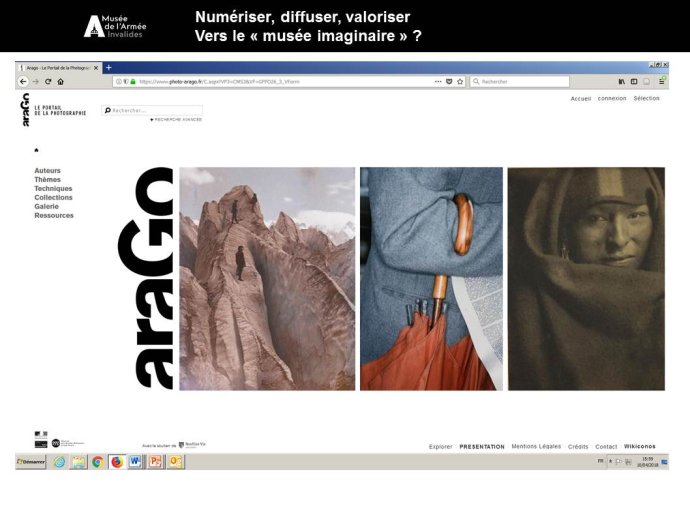This screenshot has width=690, height=517.
Task: Open the umbrella and grey coat photograph
Action: (x=431, y=279)
